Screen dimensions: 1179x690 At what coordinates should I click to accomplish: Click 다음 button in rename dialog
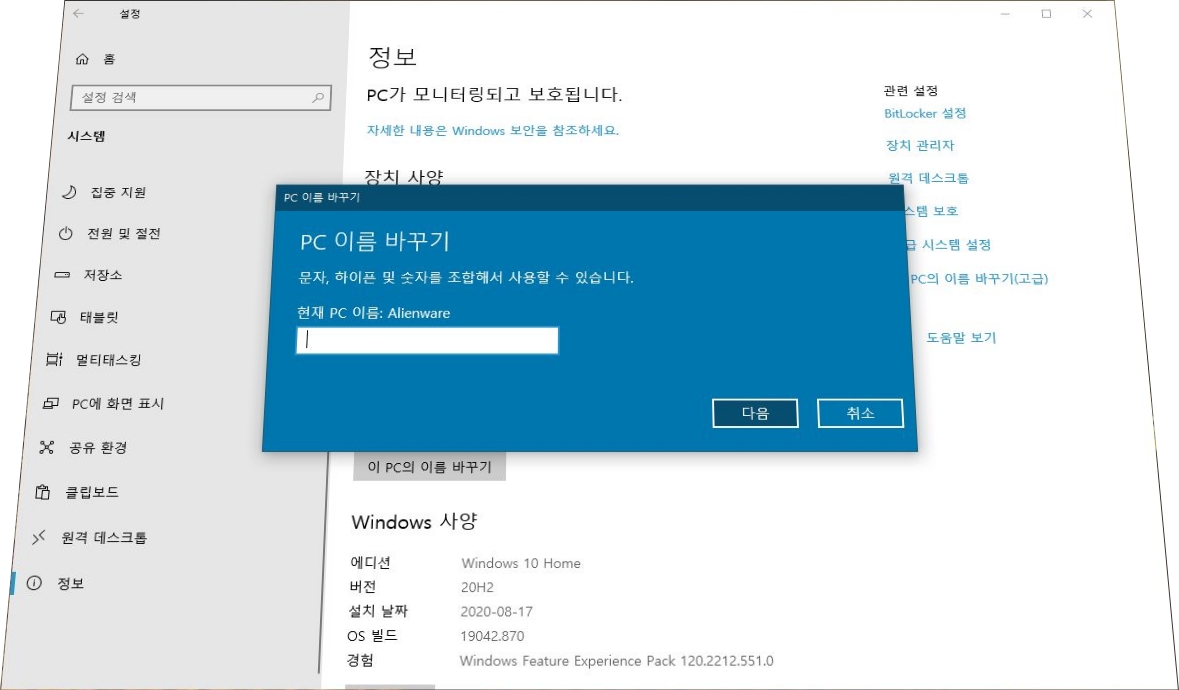(x=755, y=413)
